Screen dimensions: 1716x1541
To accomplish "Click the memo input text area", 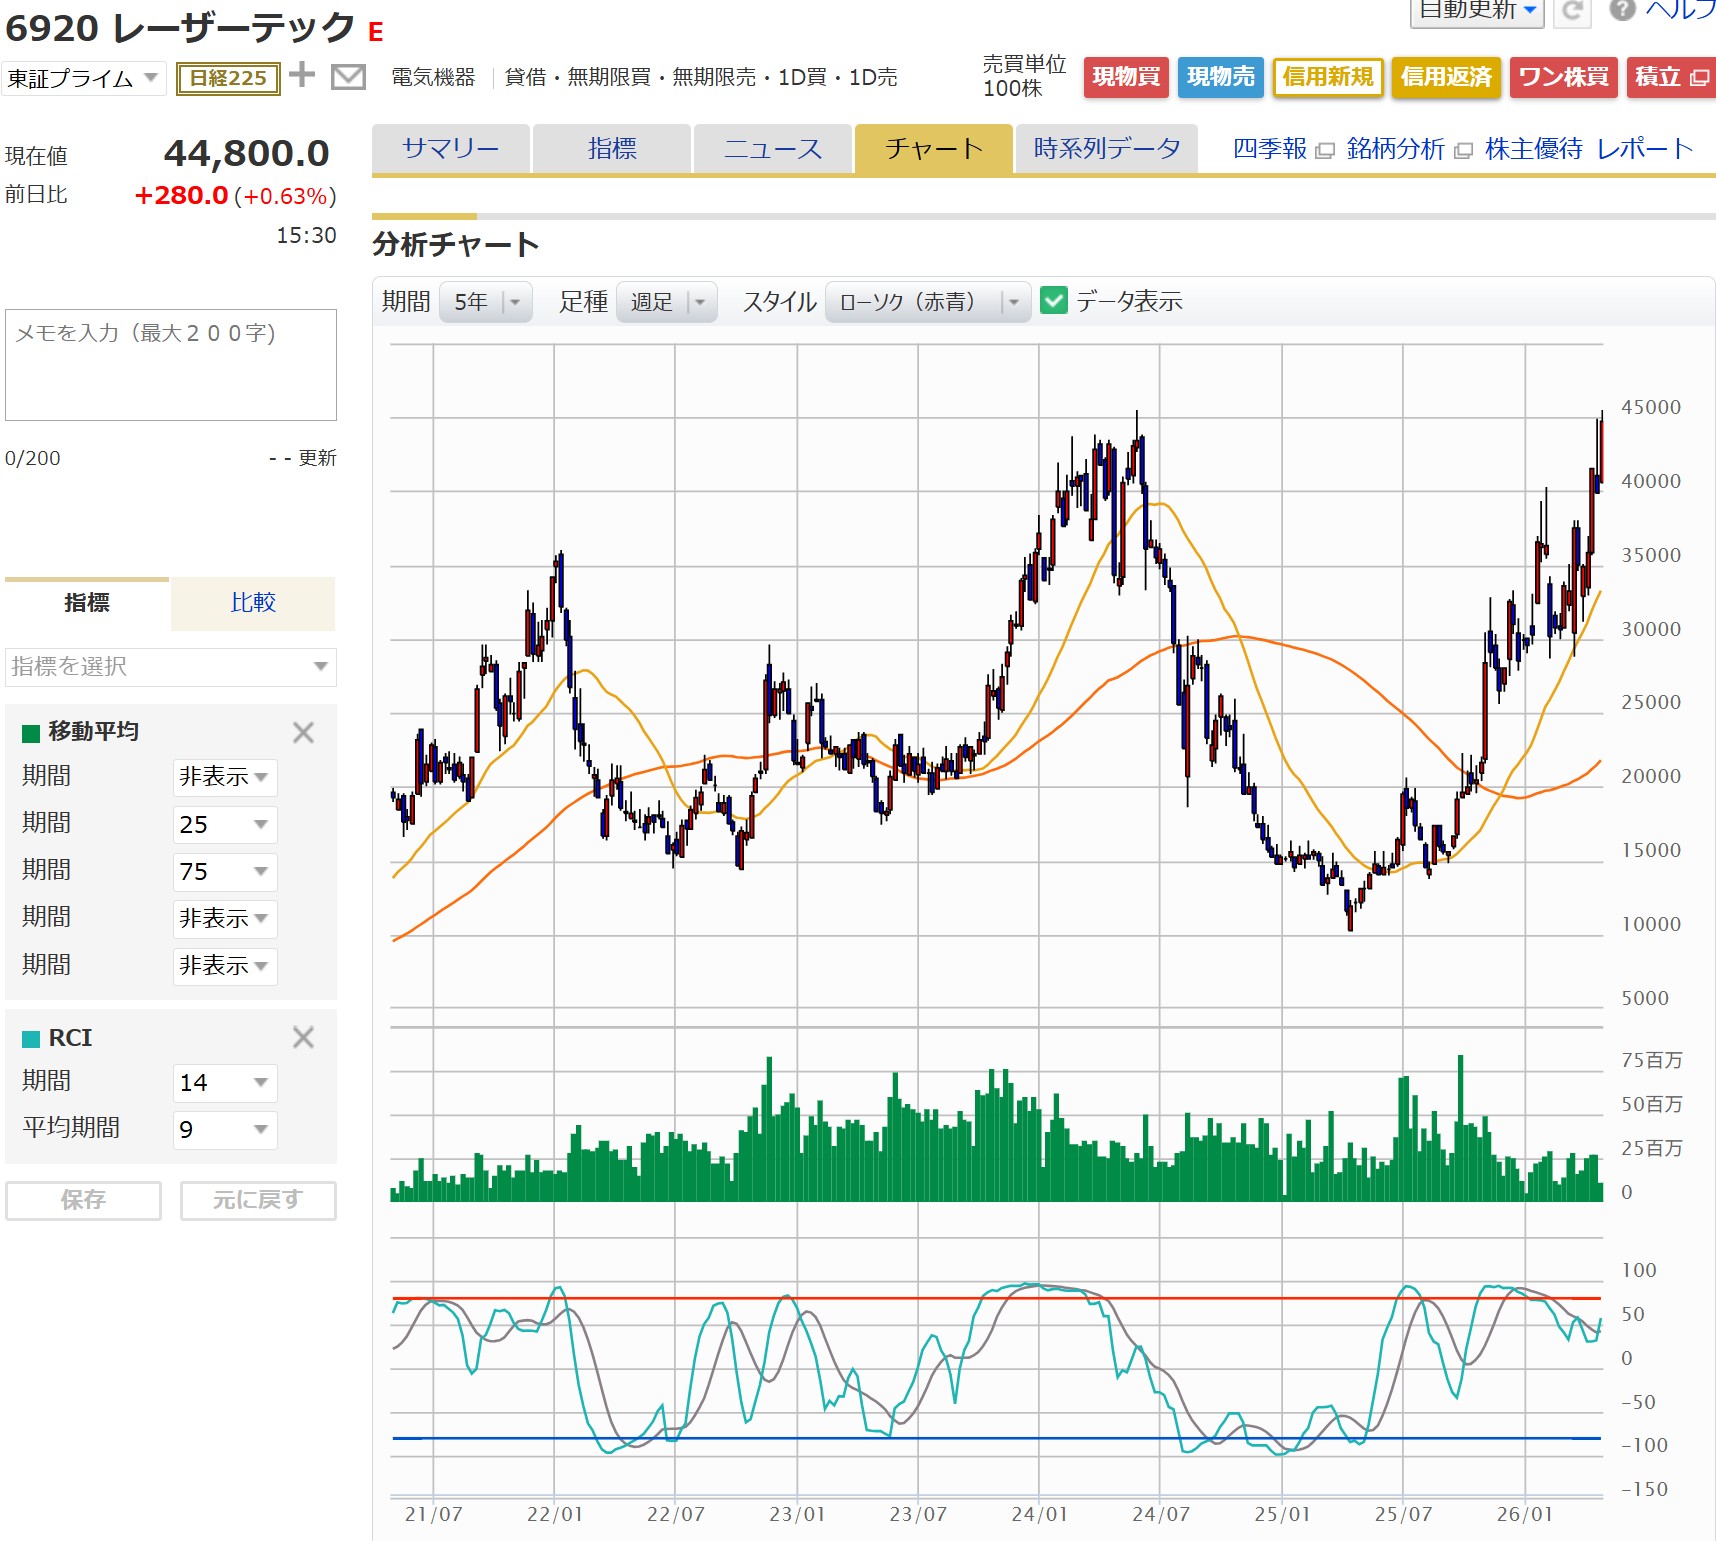I will (171, 365).
